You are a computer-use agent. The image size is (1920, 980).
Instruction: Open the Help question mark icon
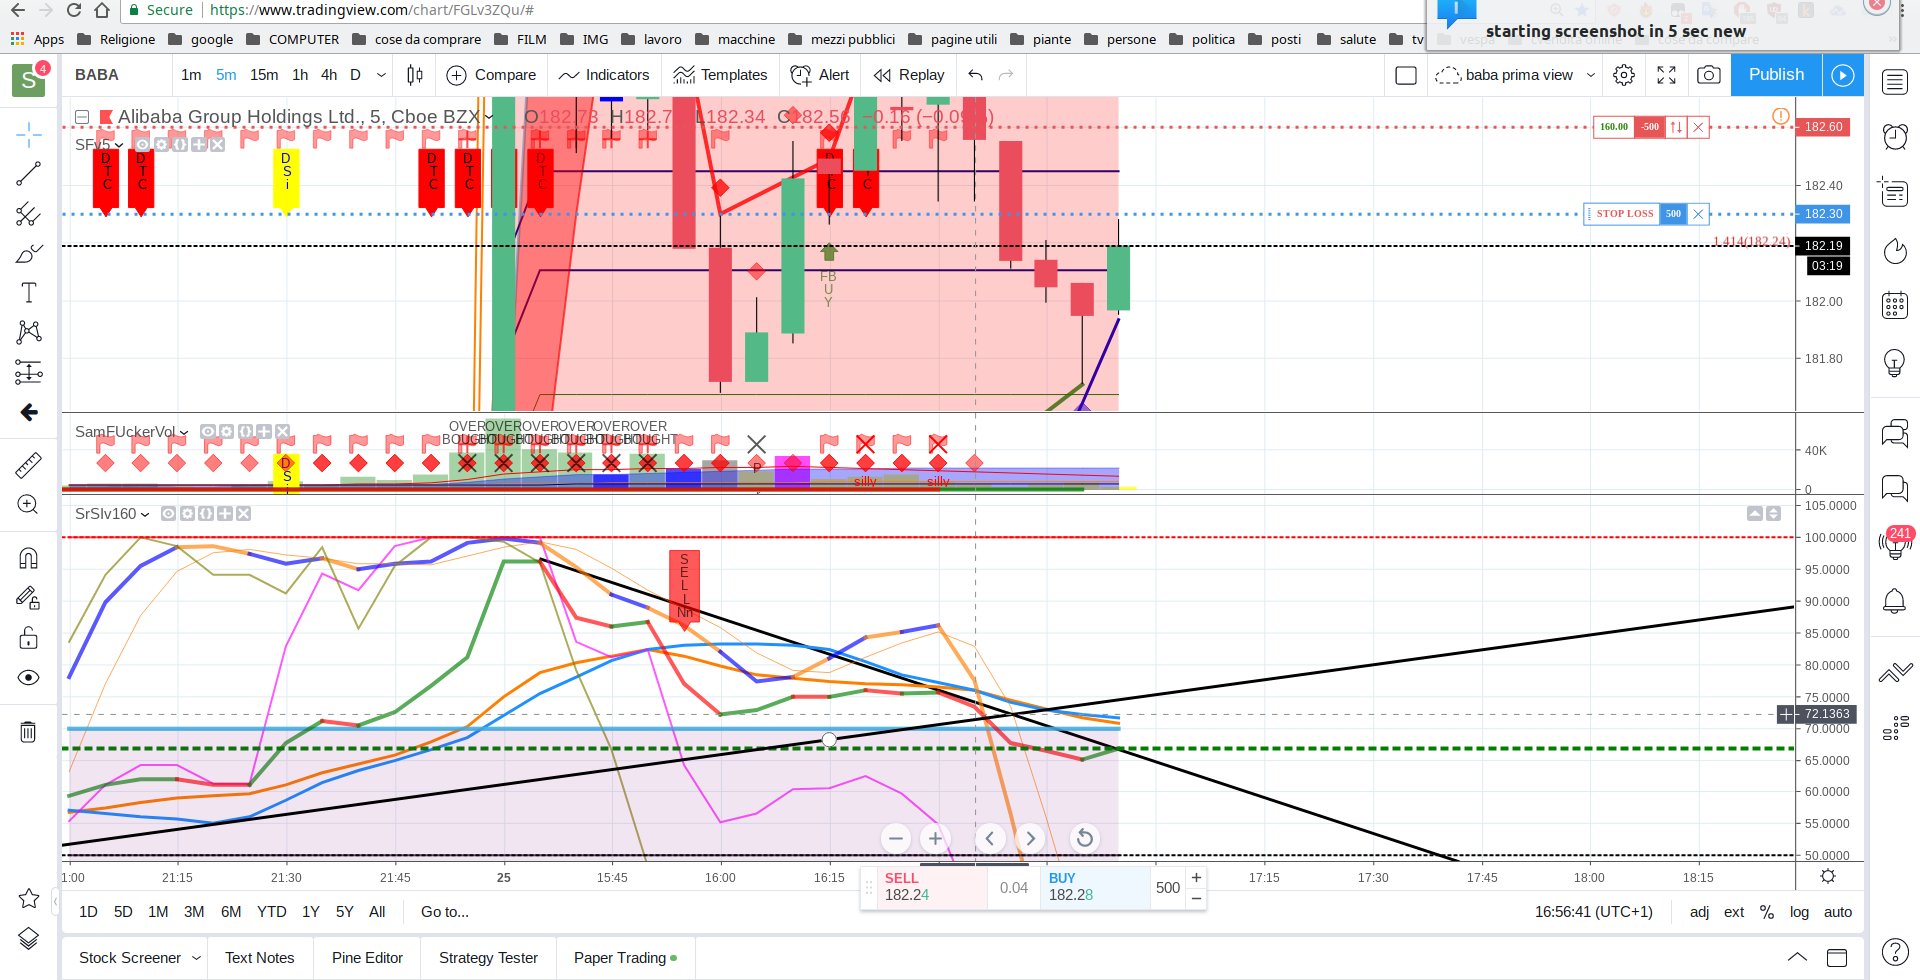pyautogui.click(x=1895, y=952)
